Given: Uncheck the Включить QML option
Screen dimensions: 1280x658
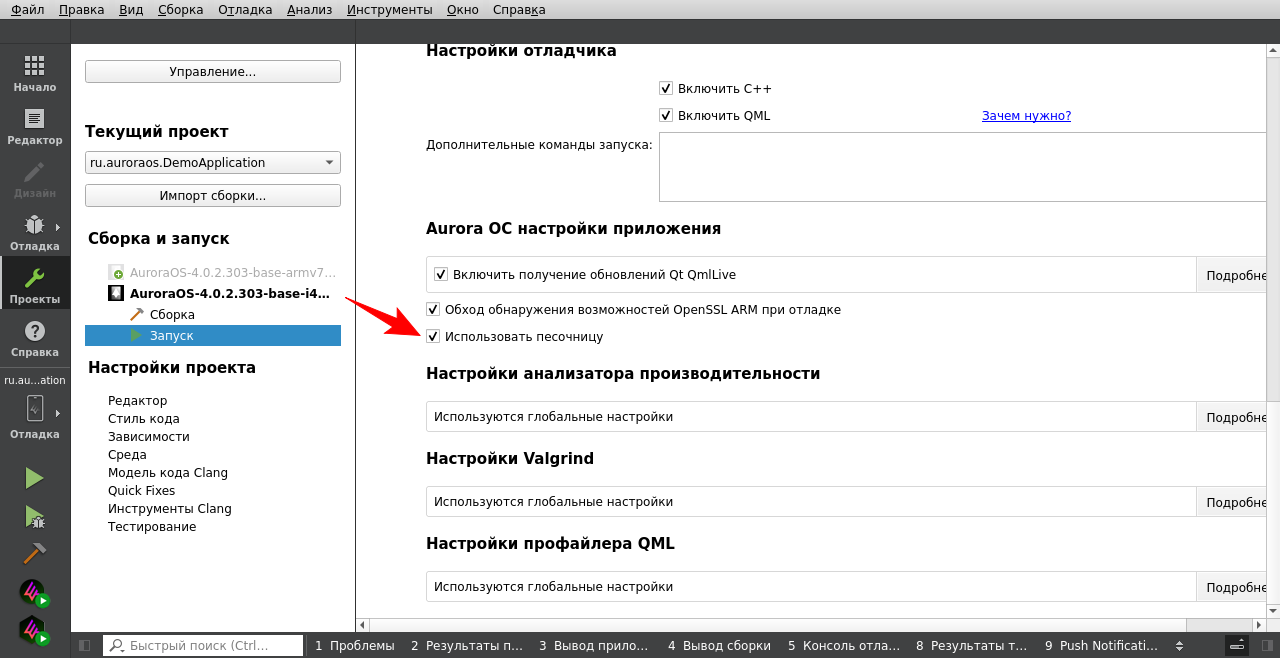Looking at the screenshot, I should click(x=666, y=115).
